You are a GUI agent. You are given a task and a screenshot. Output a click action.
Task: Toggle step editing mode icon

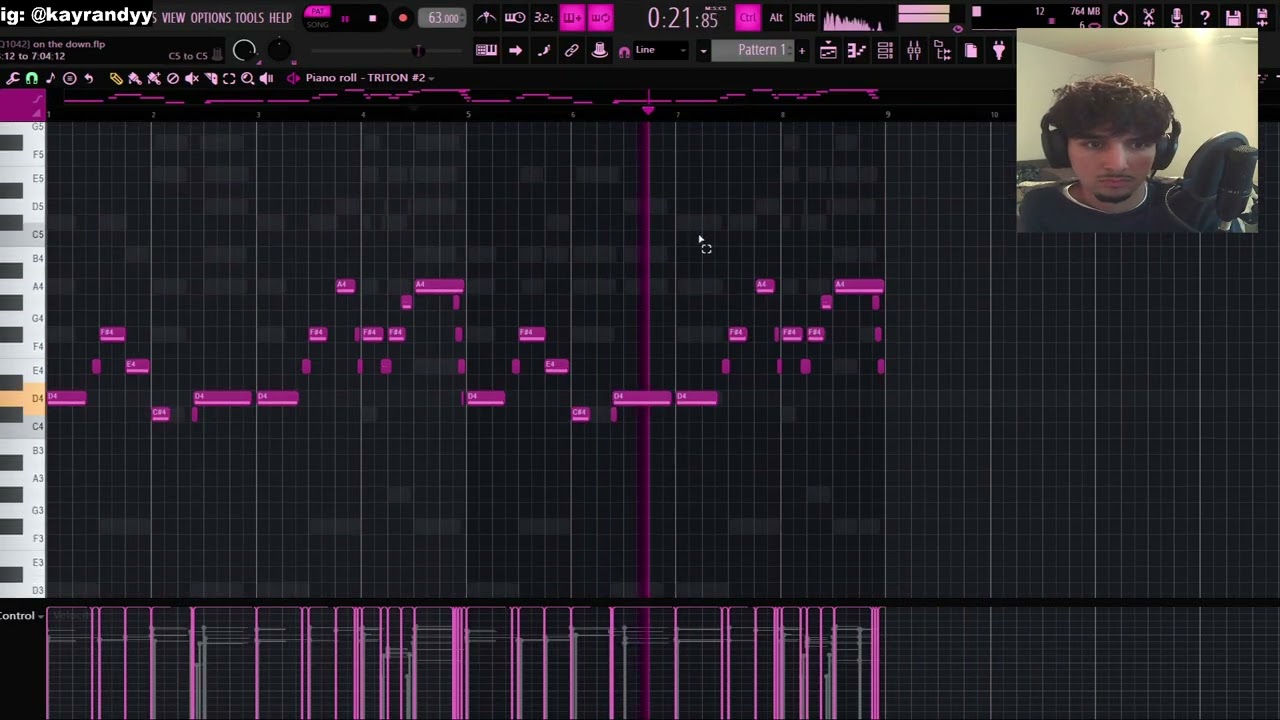click(543, 50)
